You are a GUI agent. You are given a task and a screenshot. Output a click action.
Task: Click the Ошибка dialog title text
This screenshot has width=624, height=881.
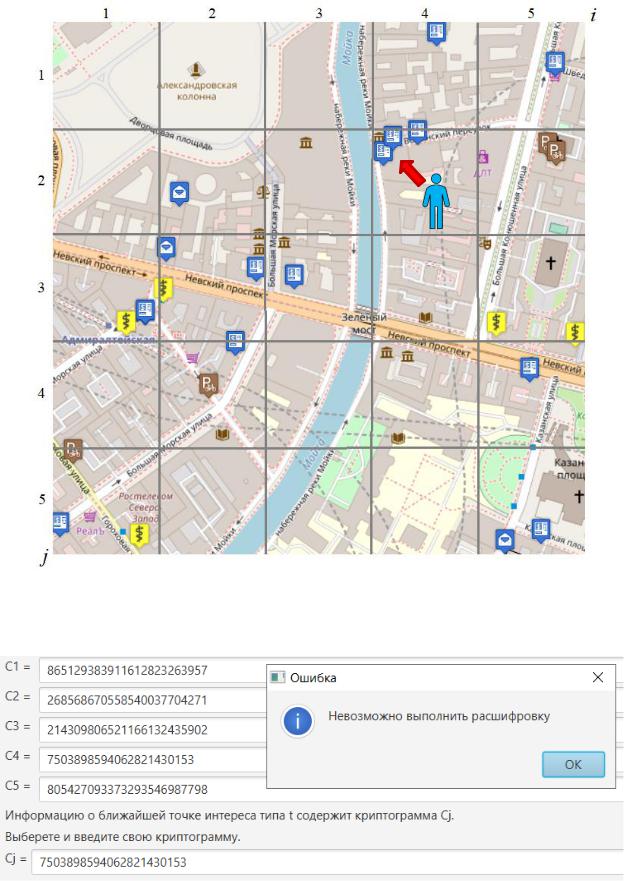click(x=313, y=678)
